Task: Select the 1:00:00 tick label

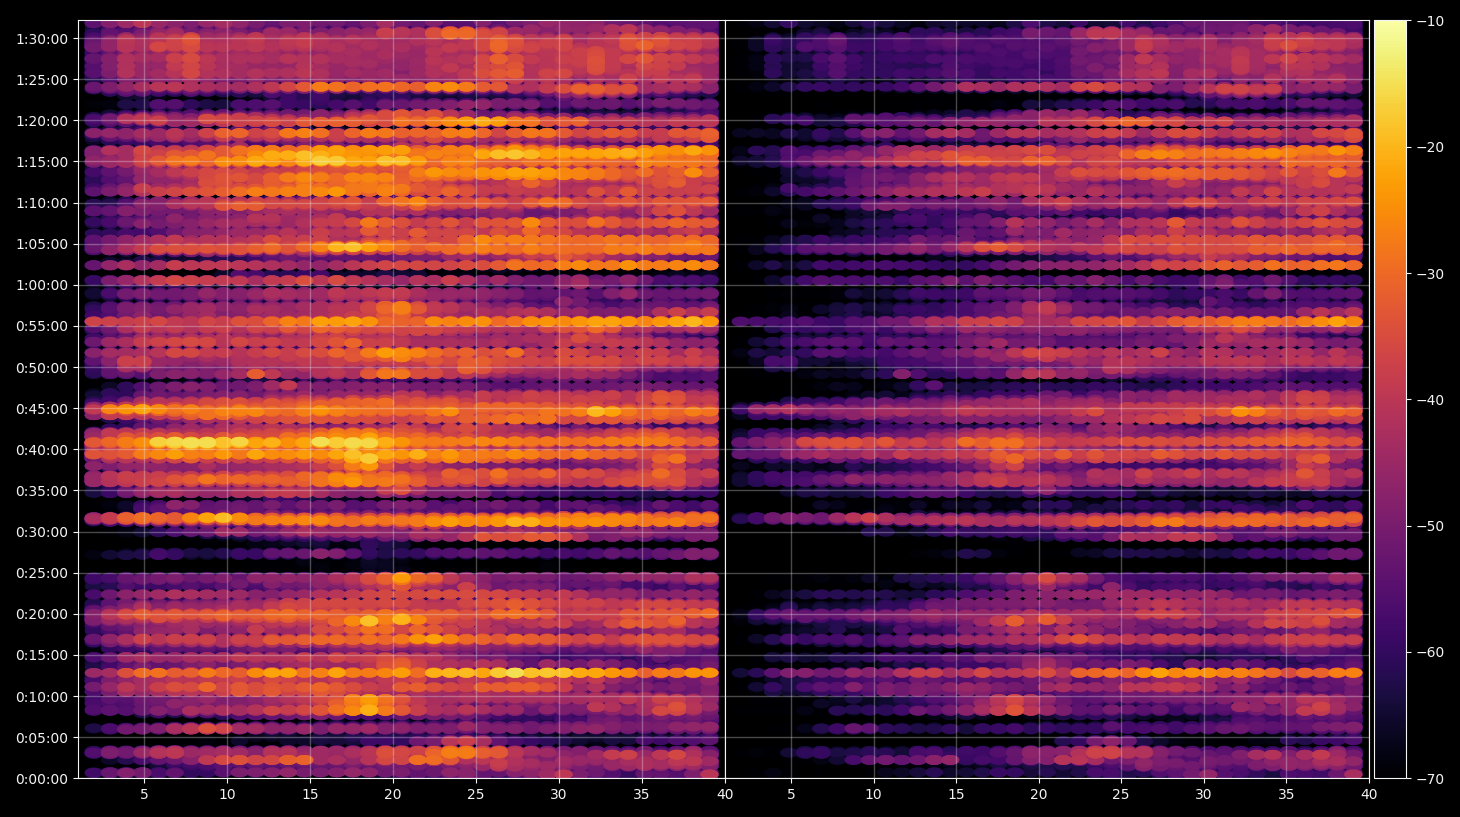Action: tap(42, 285)
